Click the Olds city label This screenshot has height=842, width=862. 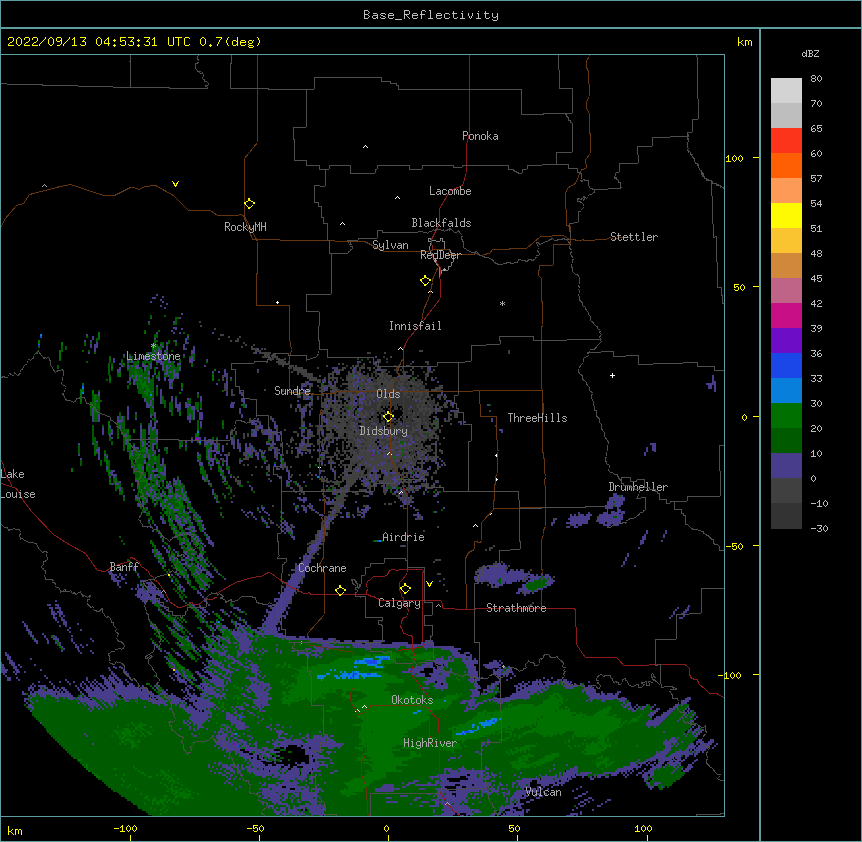388,394
